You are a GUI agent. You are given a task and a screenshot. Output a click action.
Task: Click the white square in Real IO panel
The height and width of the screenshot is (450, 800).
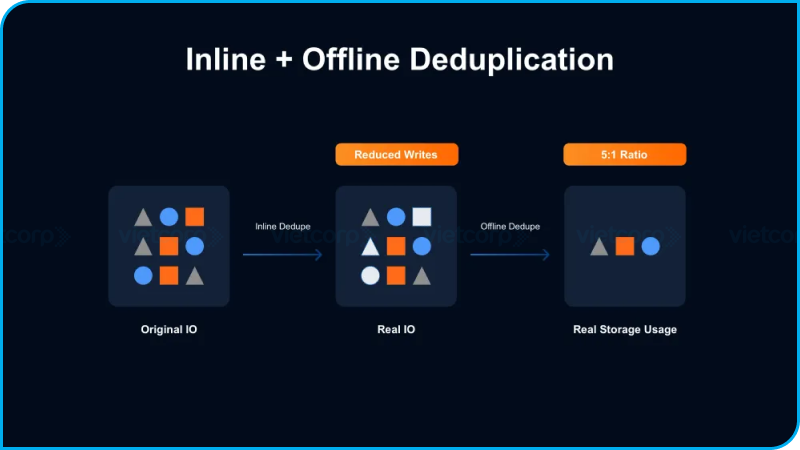422,216
